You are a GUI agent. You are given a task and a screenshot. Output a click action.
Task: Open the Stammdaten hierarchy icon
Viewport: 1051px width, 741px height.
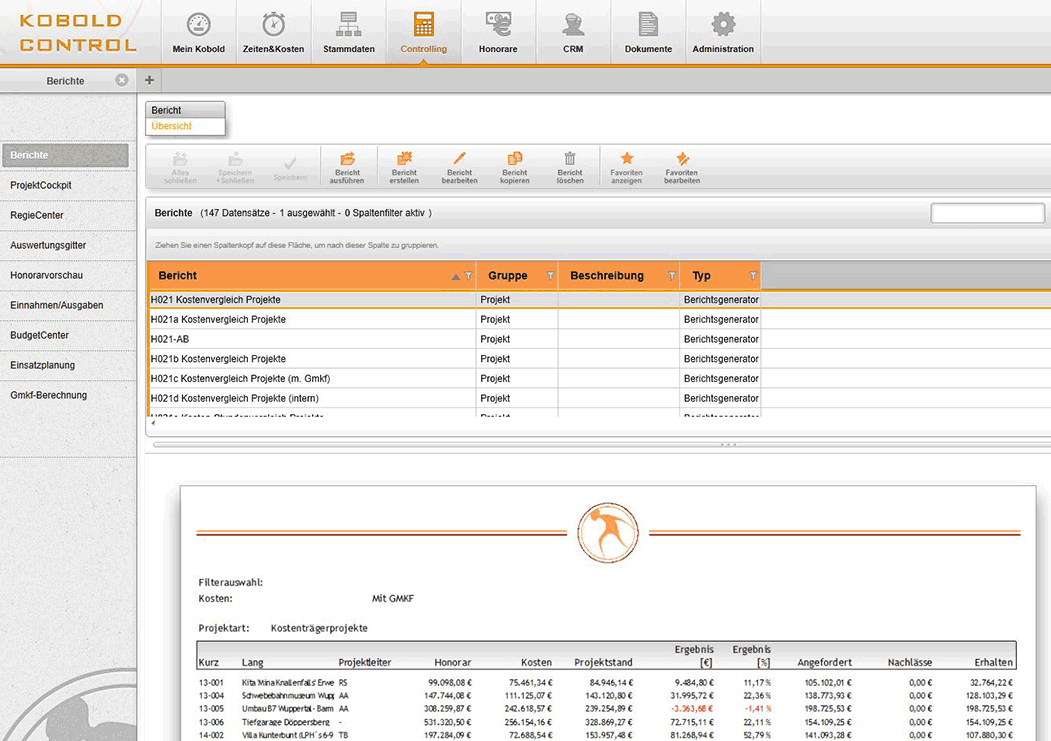349,25
